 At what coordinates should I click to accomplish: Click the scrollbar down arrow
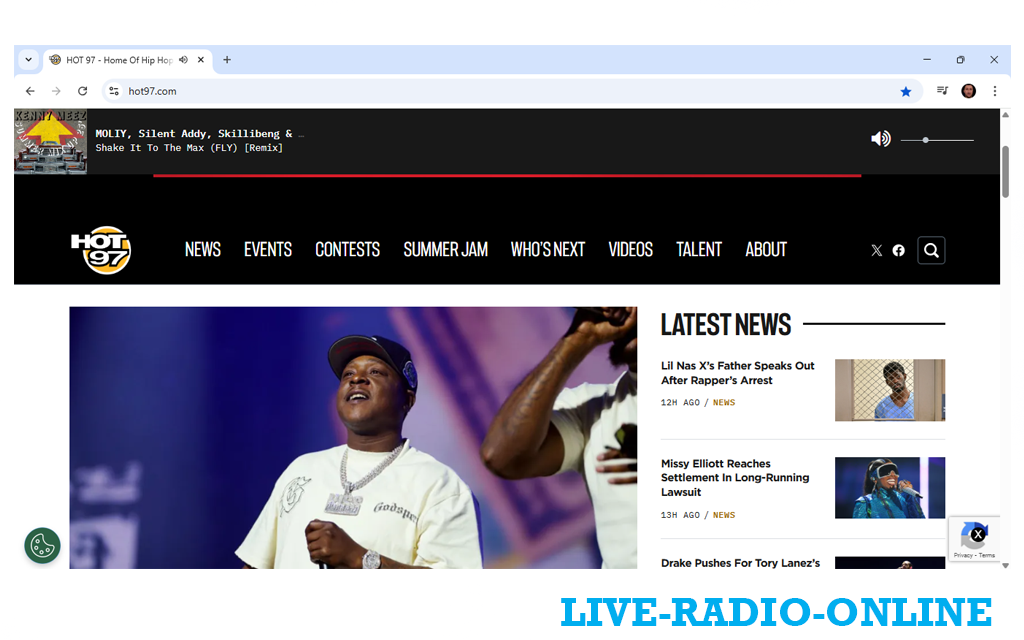pos(1006,566)
